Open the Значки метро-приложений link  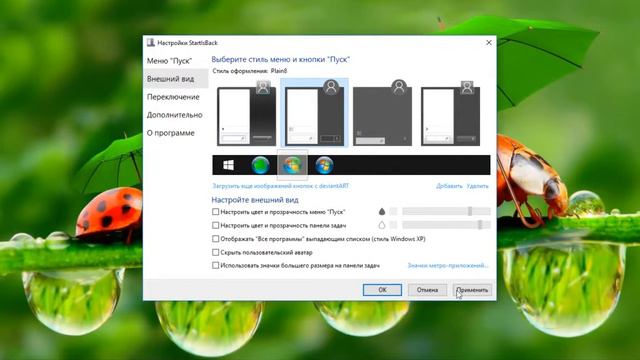pyautogui.click(x=448, y=265)
